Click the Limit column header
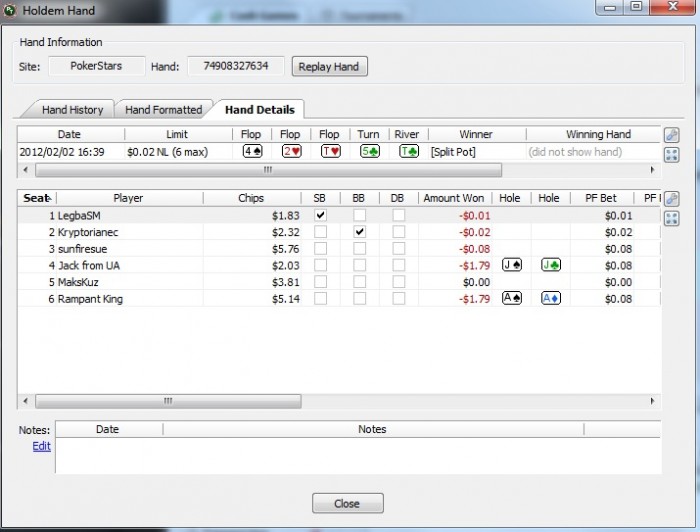 tap(177, 134)
